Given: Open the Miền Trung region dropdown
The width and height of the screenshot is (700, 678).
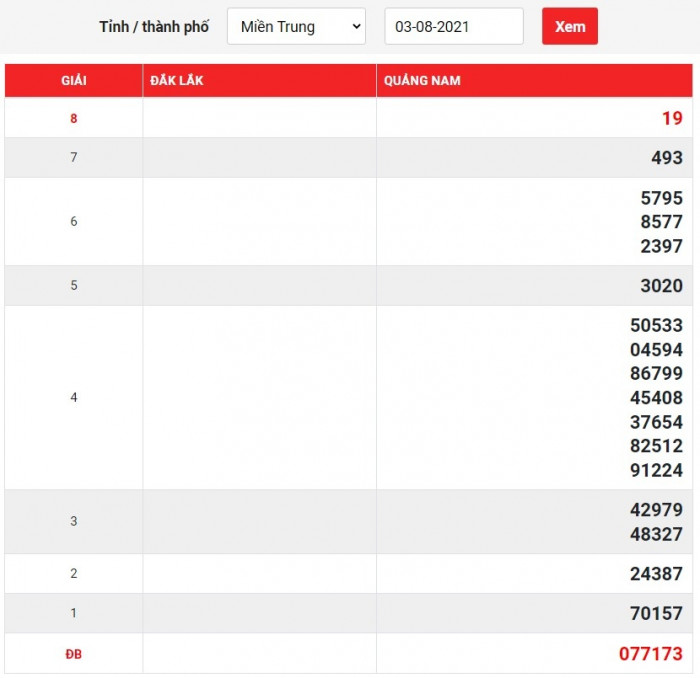Looking at the screenshot, I should point(296,27).
